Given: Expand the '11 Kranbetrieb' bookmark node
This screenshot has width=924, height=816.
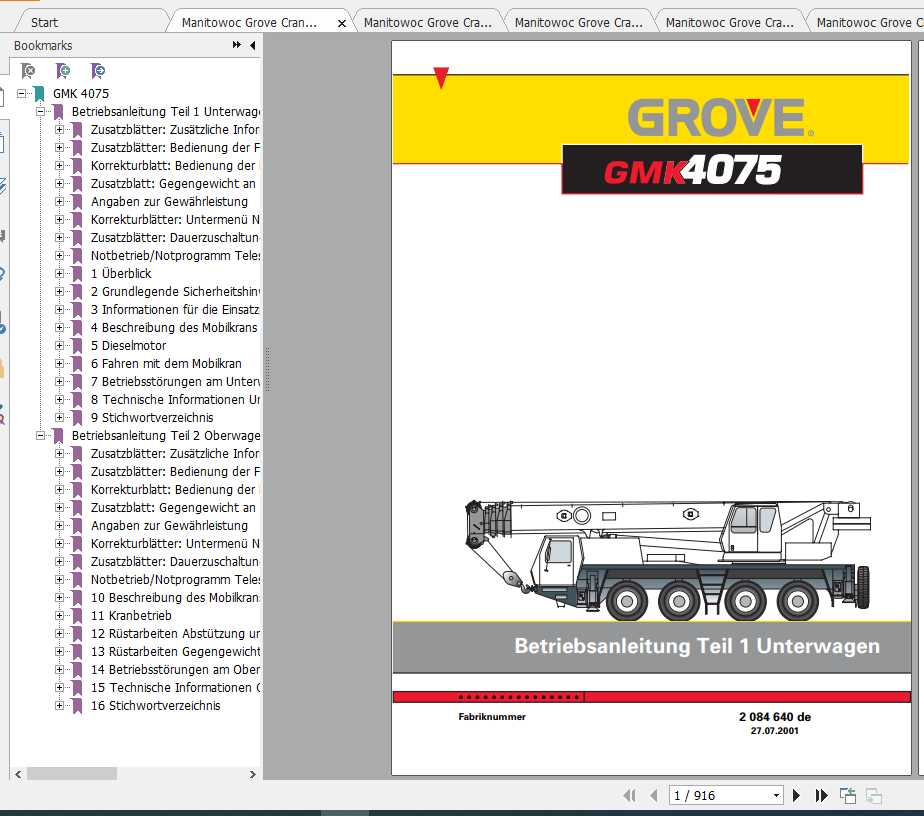Looking at the screenshot, I should (57, 616).
